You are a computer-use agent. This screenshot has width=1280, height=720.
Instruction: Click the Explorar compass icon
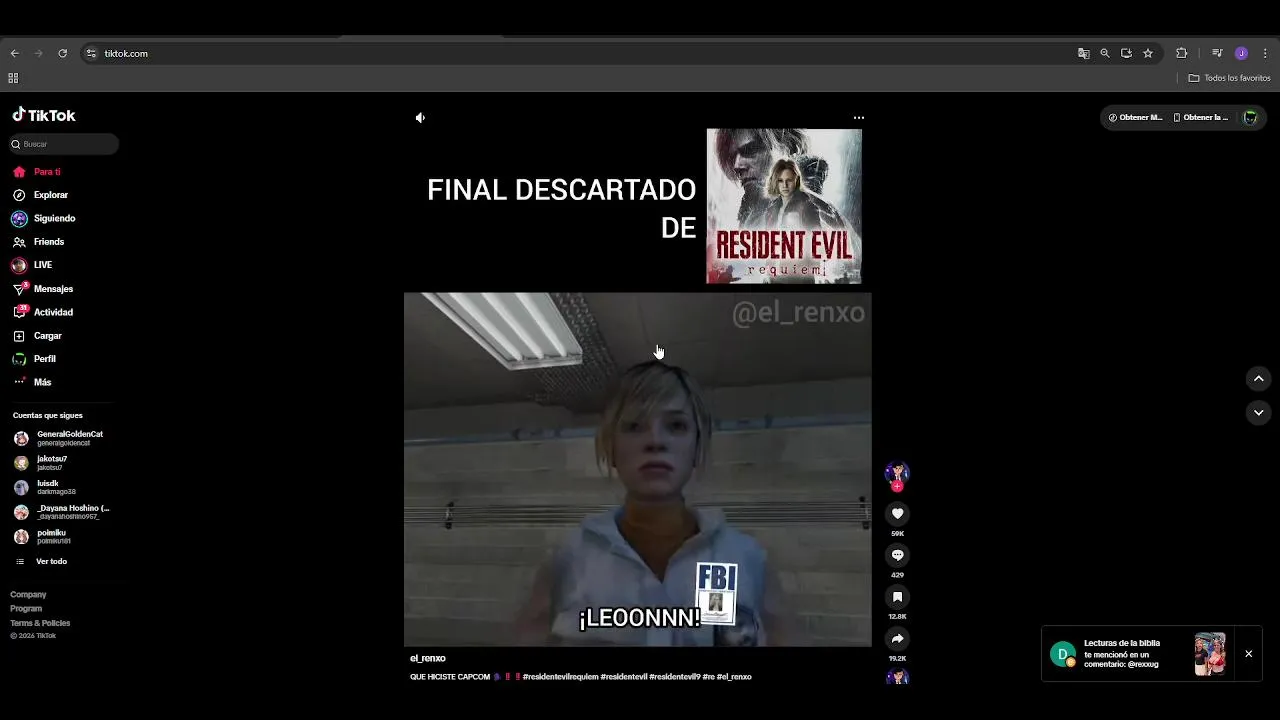click(x=19, y=195)
